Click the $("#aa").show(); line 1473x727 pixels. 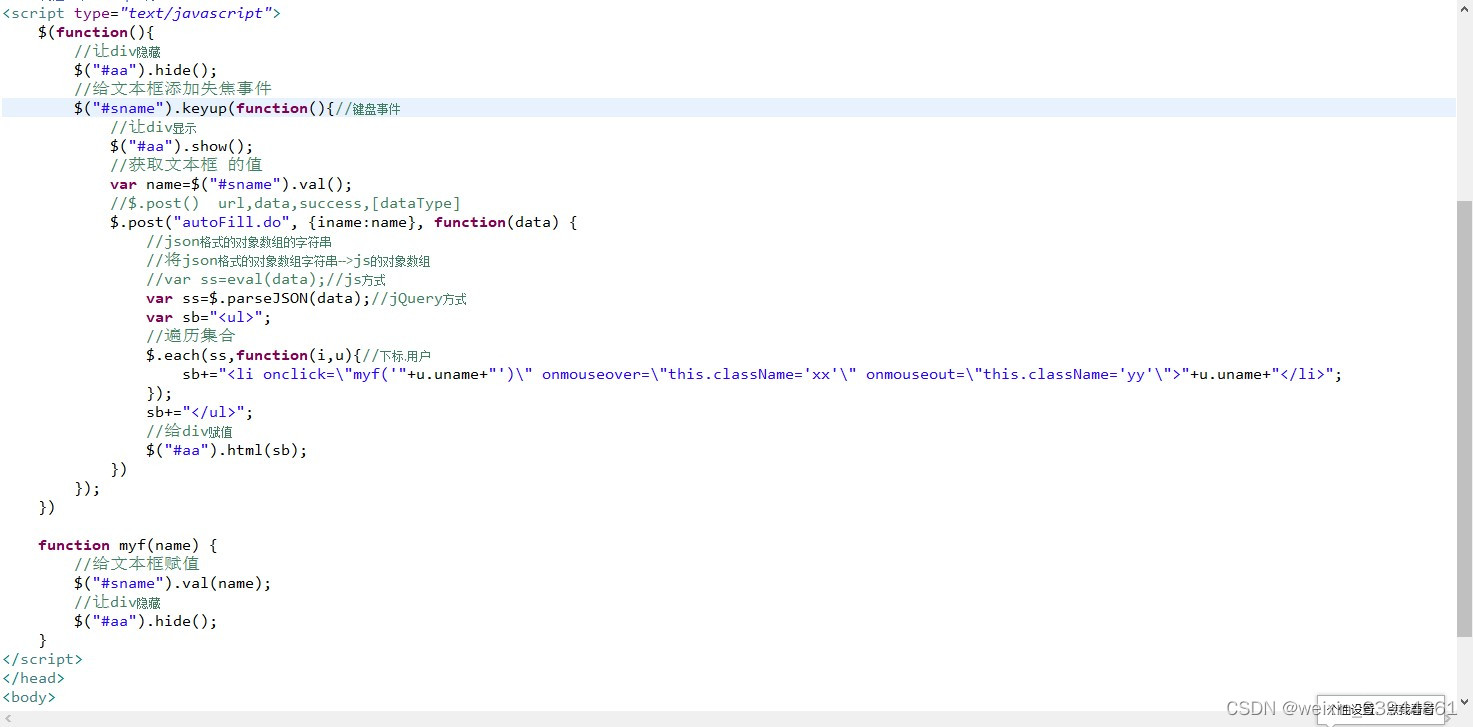(182, 146)
